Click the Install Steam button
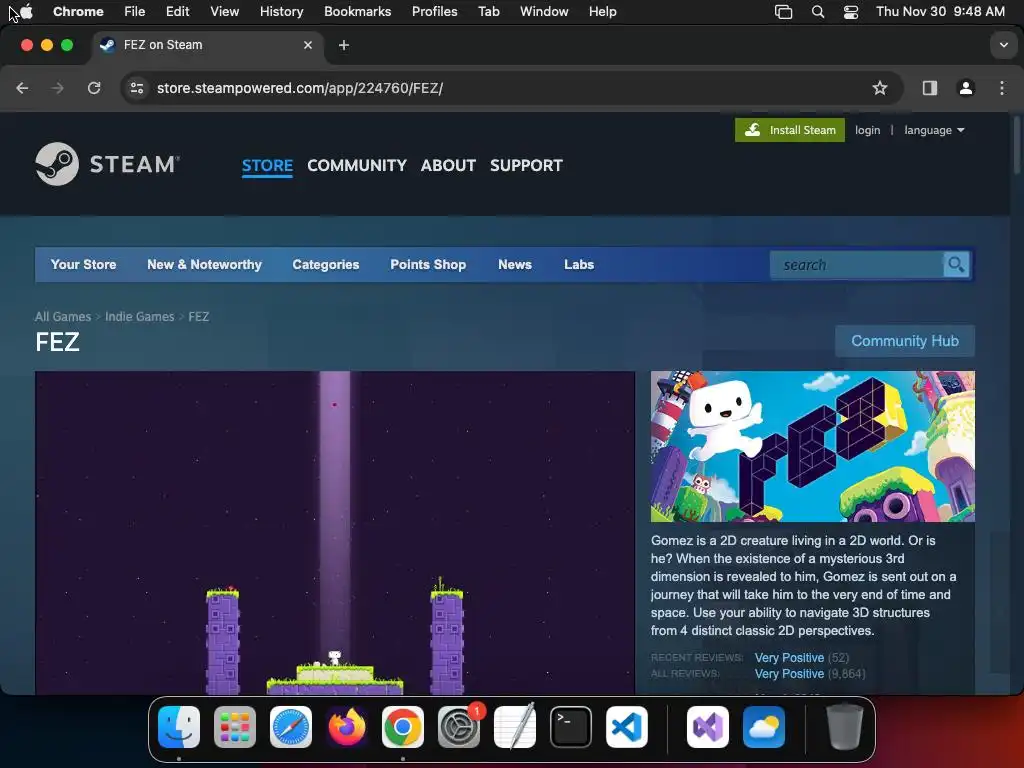This screenshot has height=768, width=1024. 790,130
